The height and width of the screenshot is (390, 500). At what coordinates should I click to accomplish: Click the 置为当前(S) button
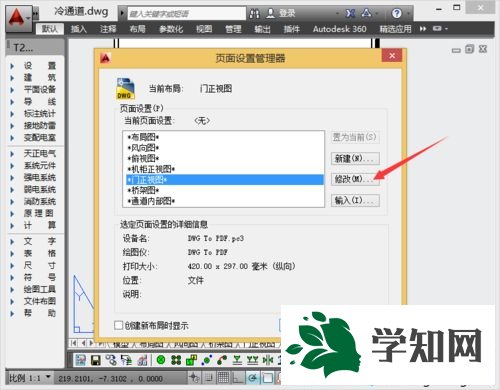(x=355, y=137)
